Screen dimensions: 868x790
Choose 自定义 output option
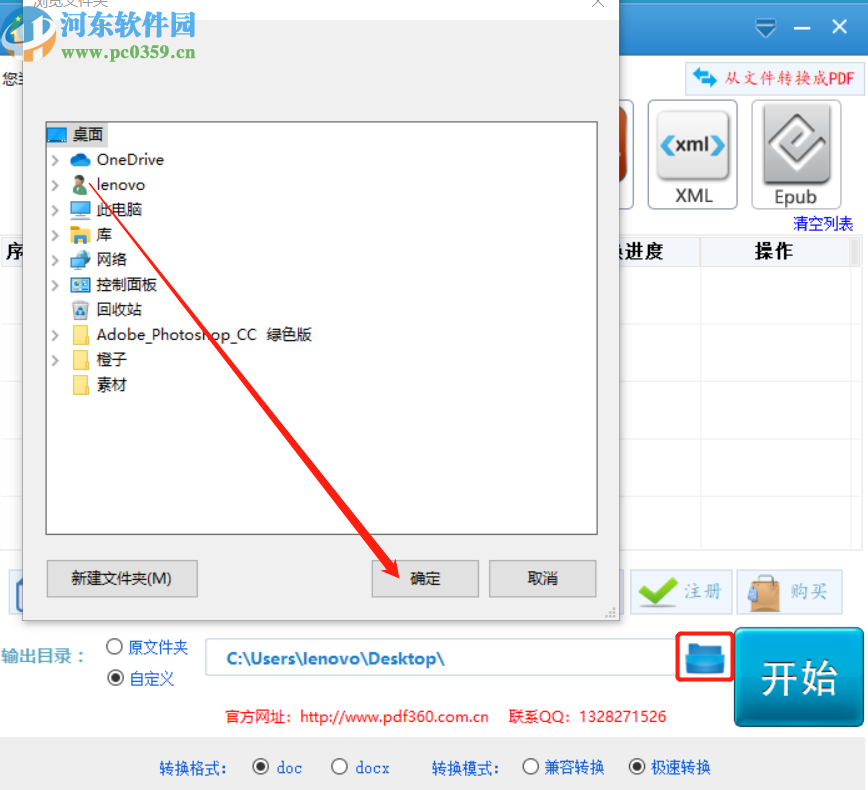coord(115,678)
